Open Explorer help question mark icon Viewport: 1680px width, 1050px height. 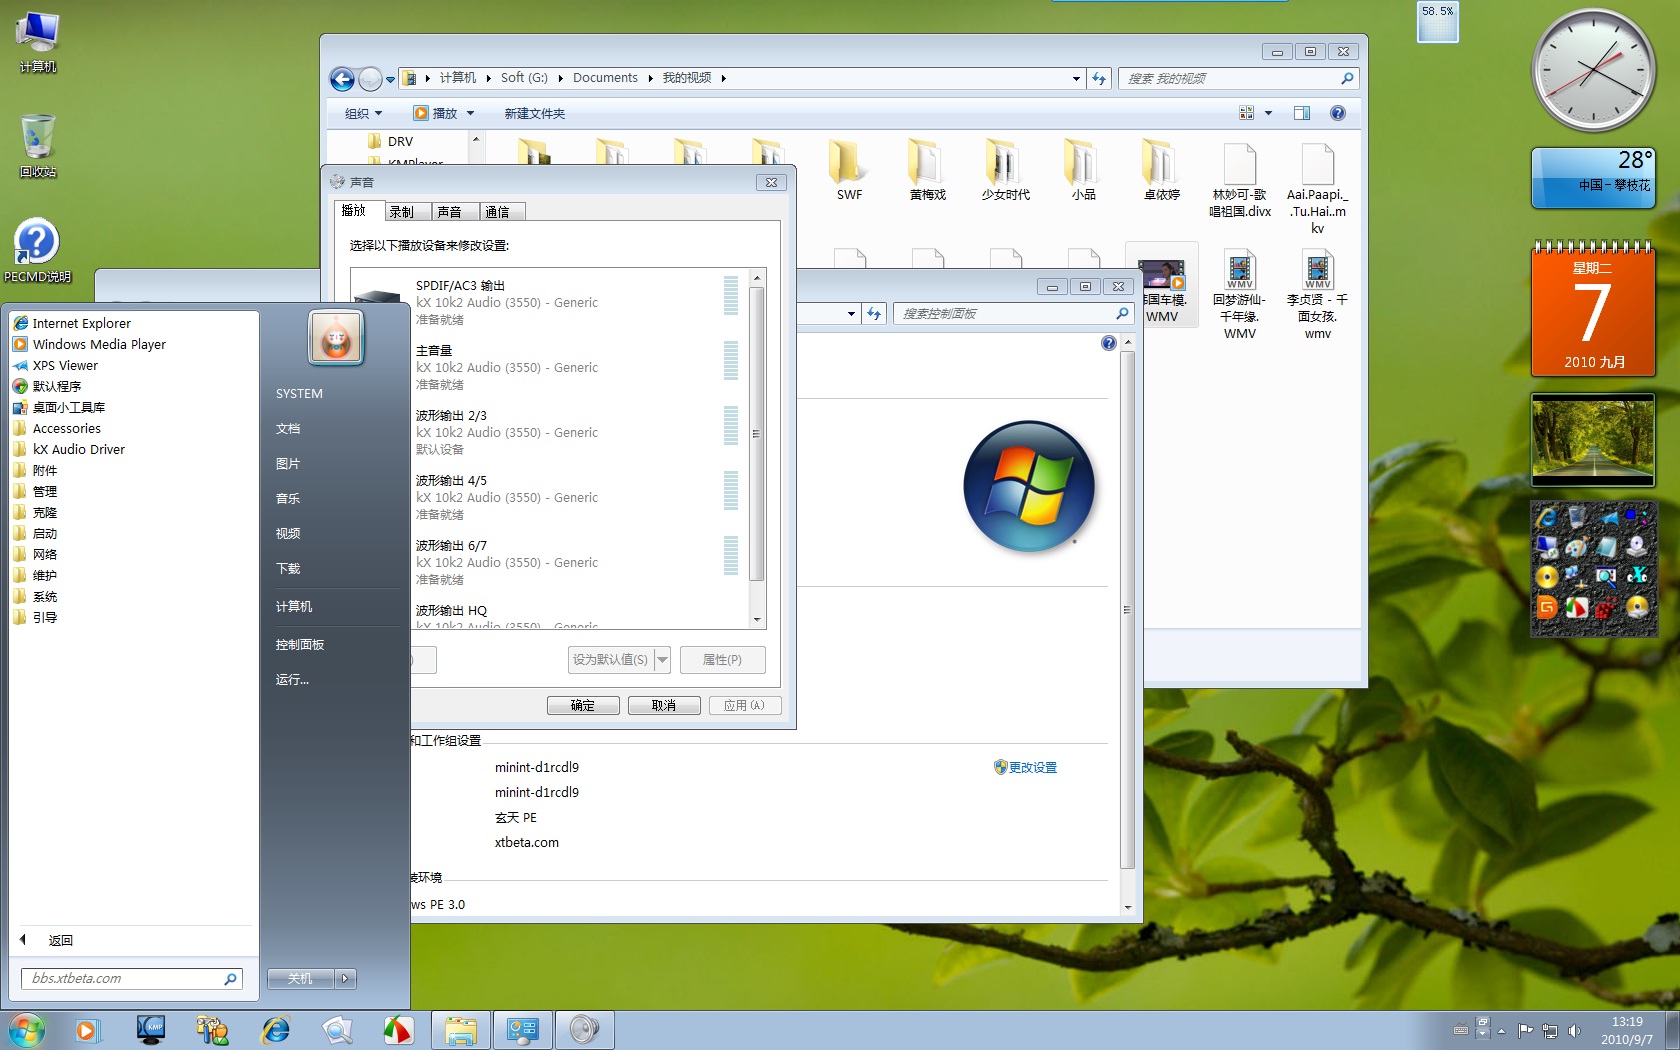pyautogui.click(x=1338, y=113)
